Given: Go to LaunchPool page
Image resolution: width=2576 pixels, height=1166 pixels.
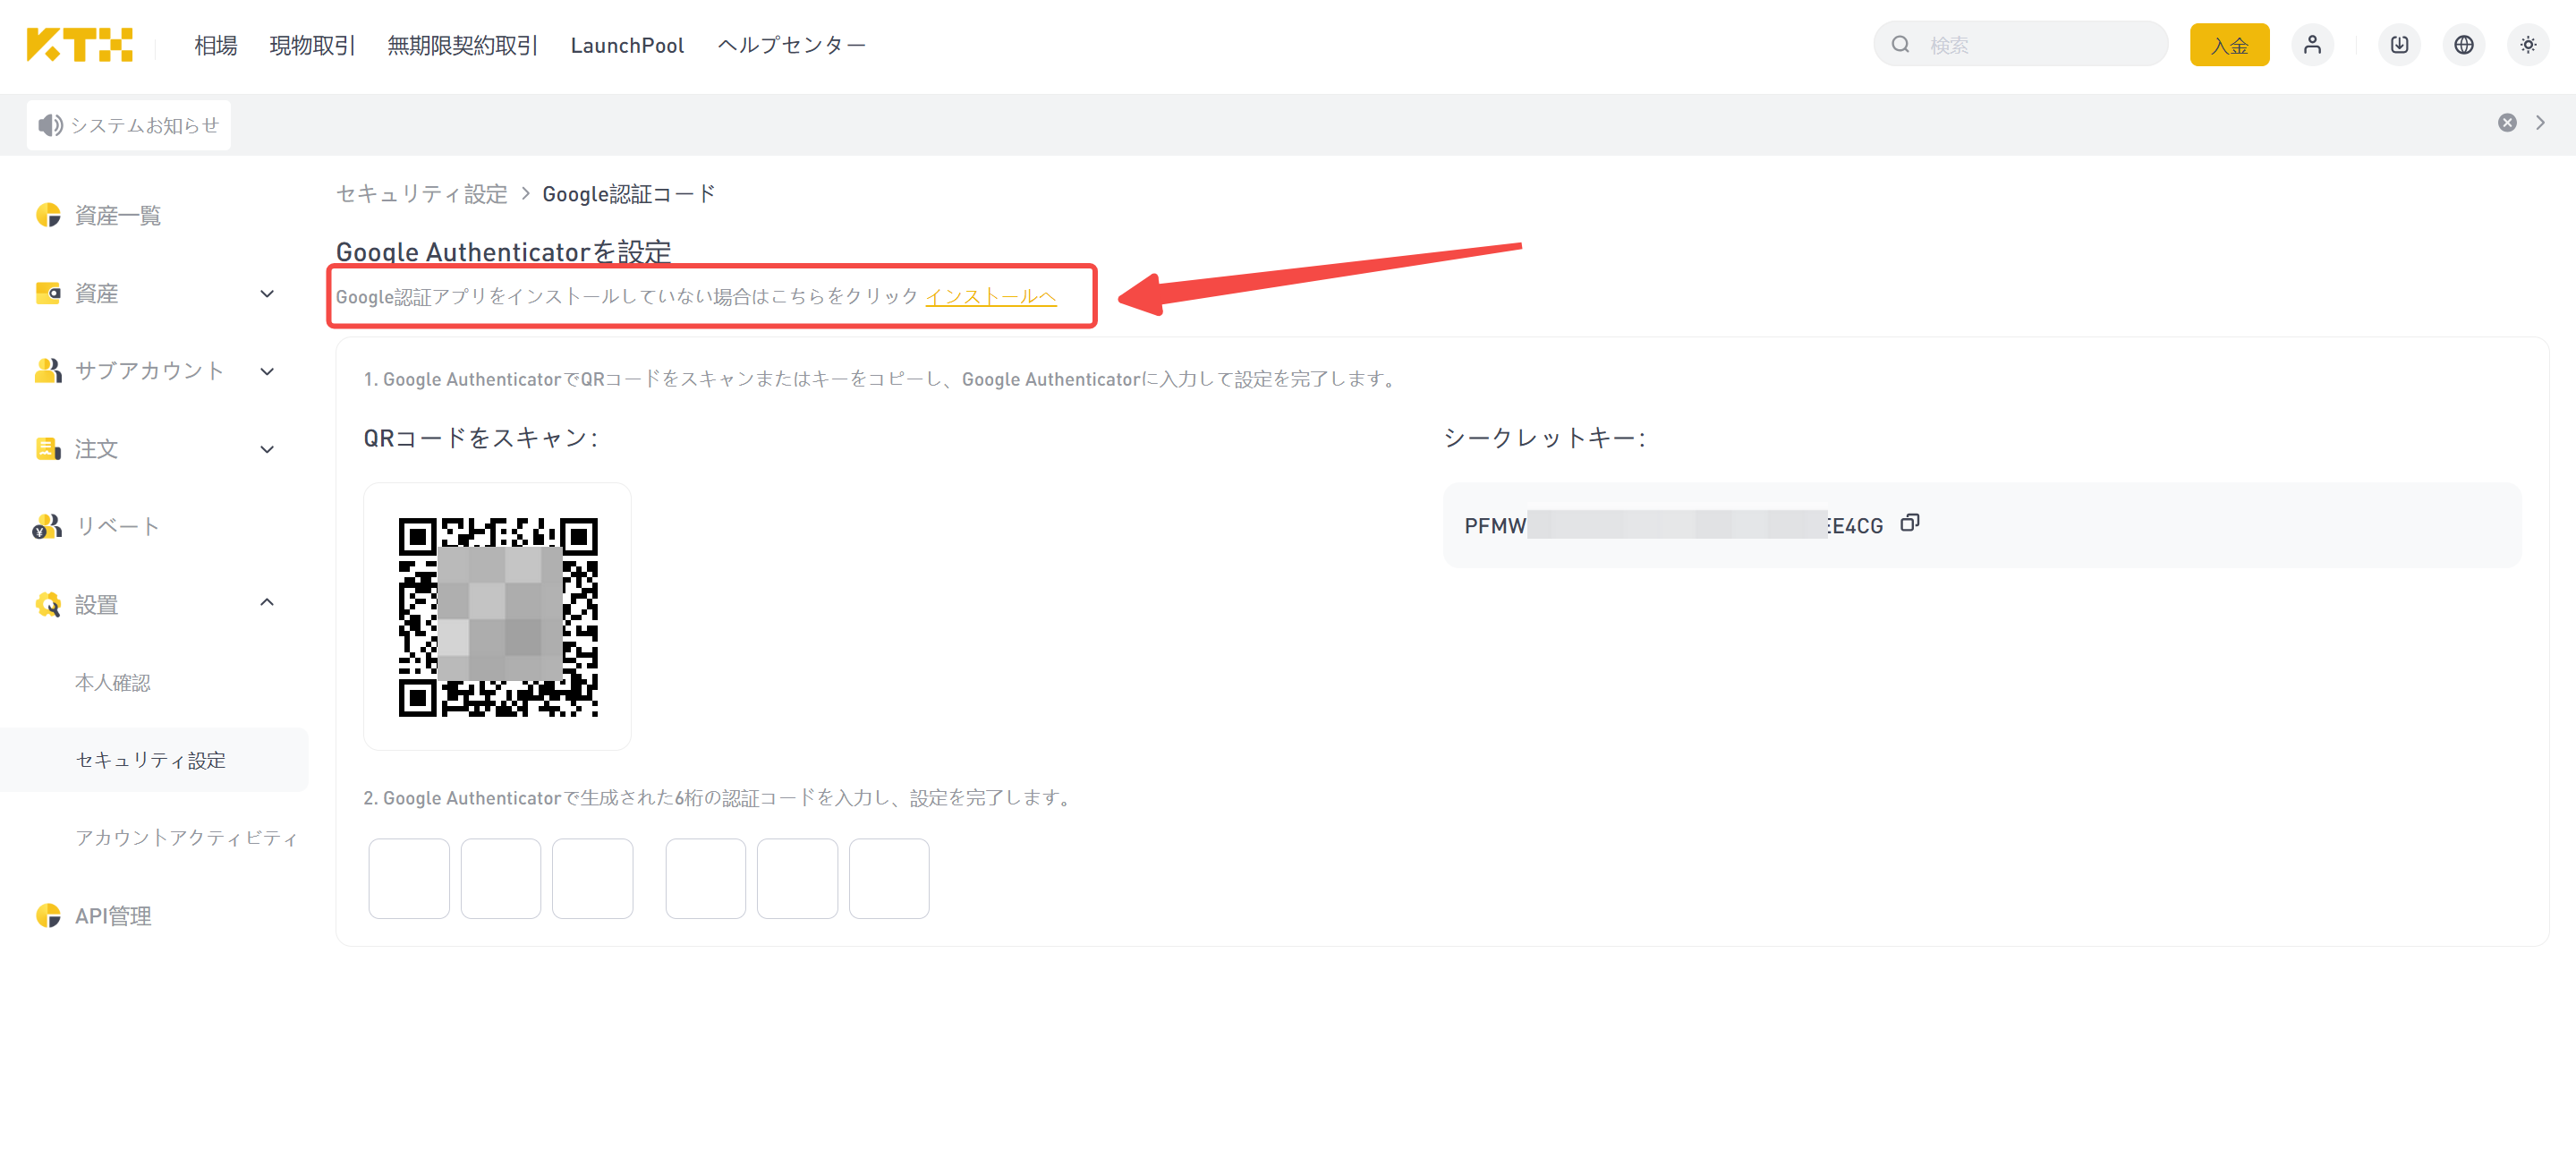Looking at the screenshot, I should coord(627,45).
